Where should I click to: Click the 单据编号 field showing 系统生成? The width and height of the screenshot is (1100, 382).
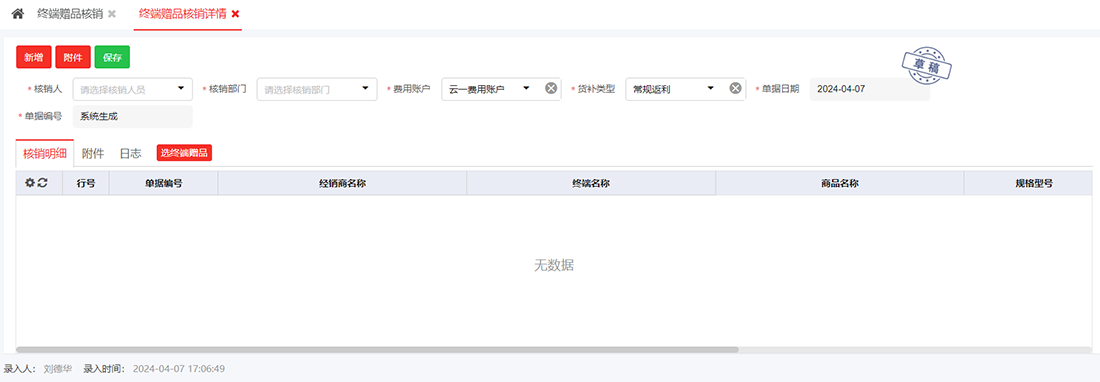[133, 116]
